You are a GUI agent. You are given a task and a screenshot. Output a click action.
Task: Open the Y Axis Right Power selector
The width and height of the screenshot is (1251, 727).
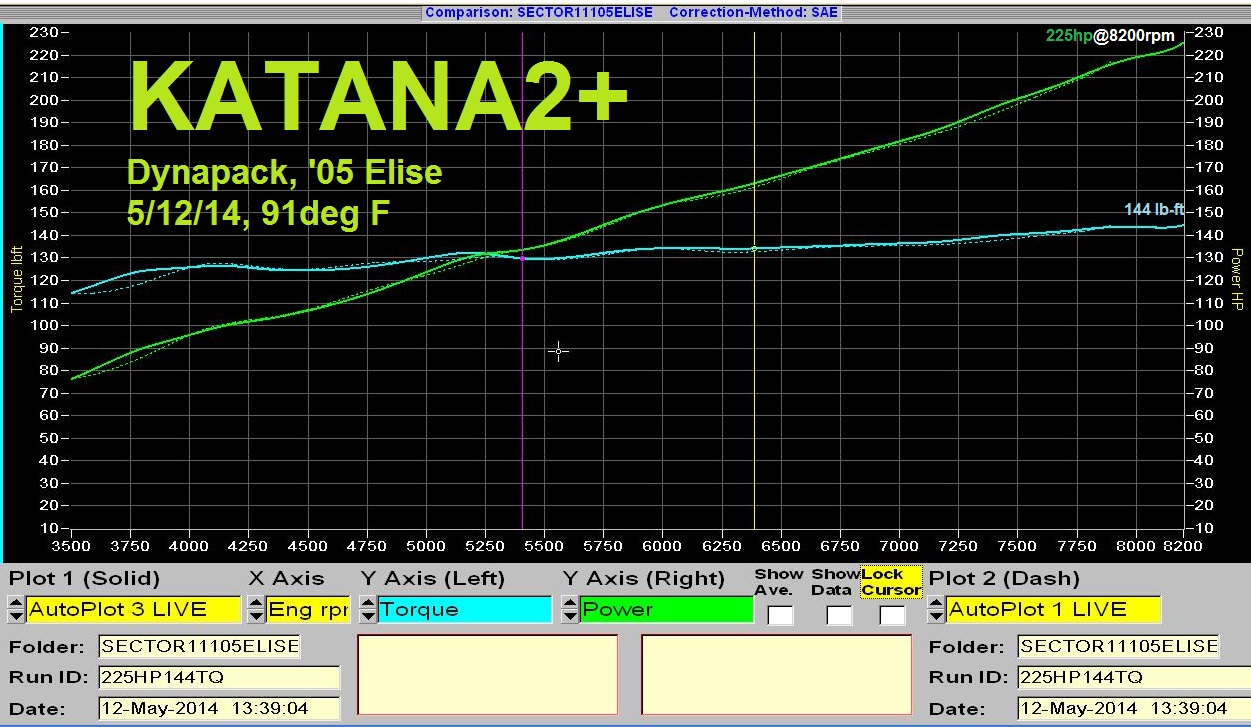pos(667,609)
